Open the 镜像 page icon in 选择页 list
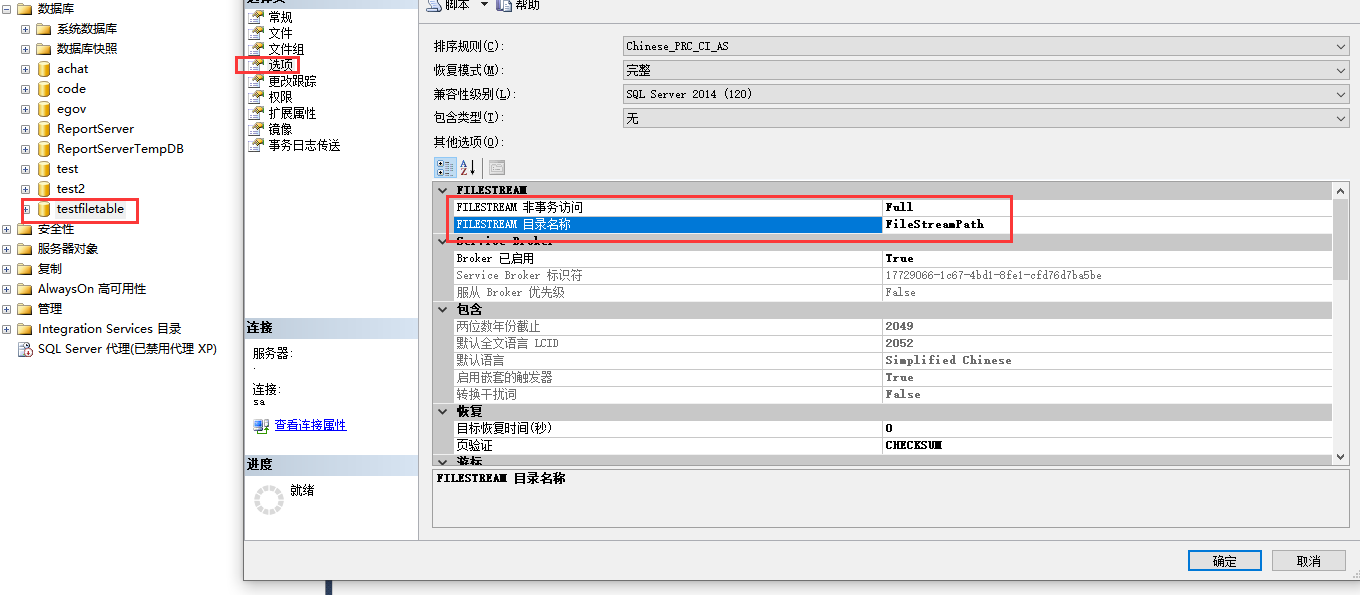Viewport: 1360px width, 595px height. (x=258, y=128)
